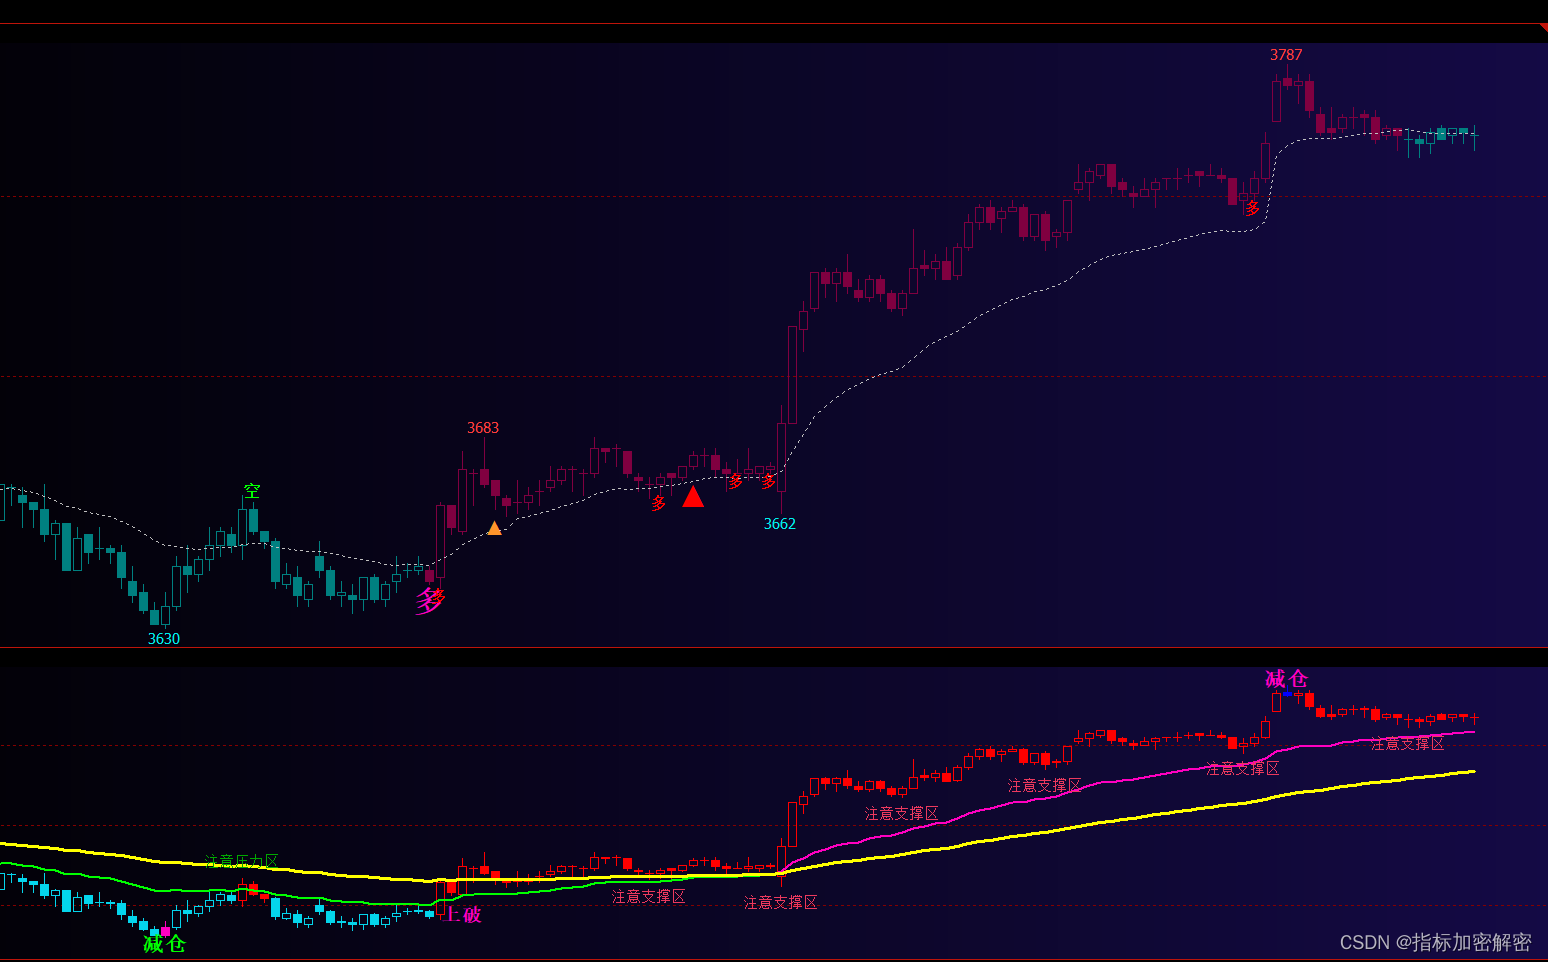Click the tall candle rising from the 3662 low
1548x962 pixels.
(x=793, y=375)
